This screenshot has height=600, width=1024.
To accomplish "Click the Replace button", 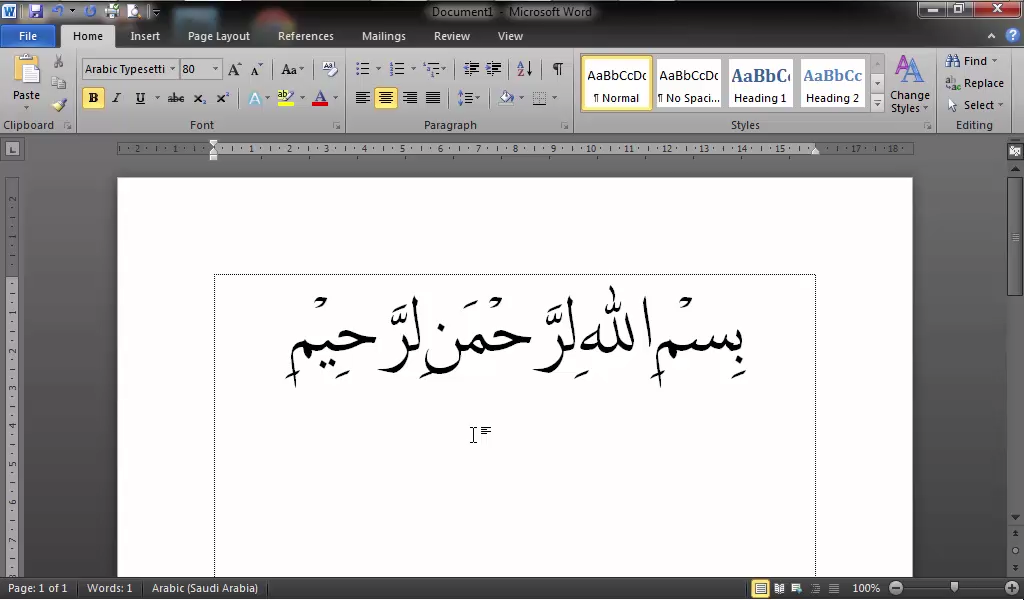I will [x=974, y=83].
